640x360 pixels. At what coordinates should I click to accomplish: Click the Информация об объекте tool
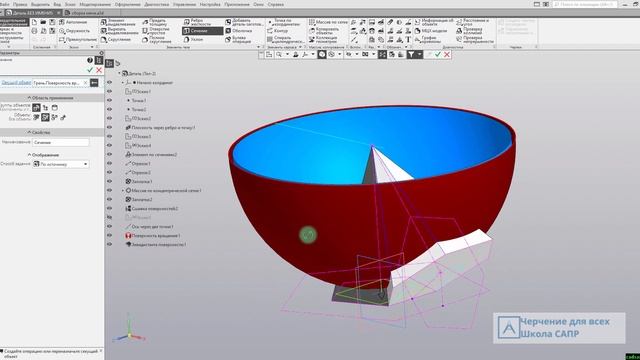(x=434, y=22)
